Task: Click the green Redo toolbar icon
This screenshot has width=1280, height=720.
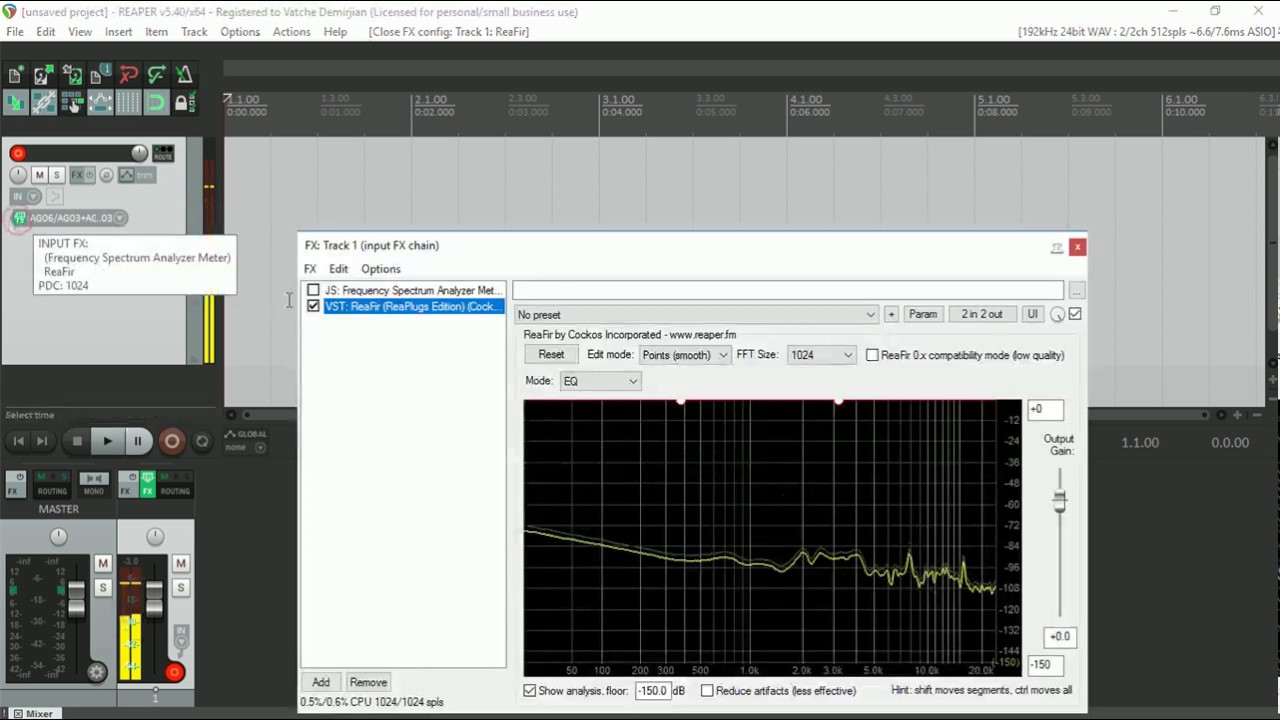Action: click(157, 75)
